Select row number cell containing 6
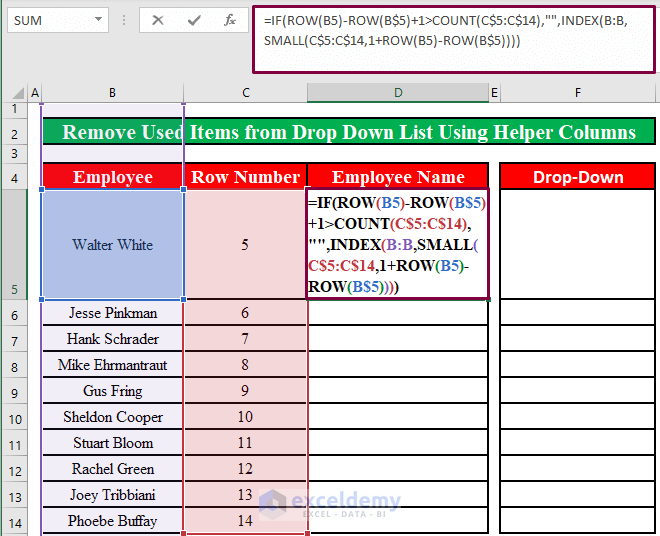Image resolution: width=660 pixels, height=536 pixels. click(245, 312)
